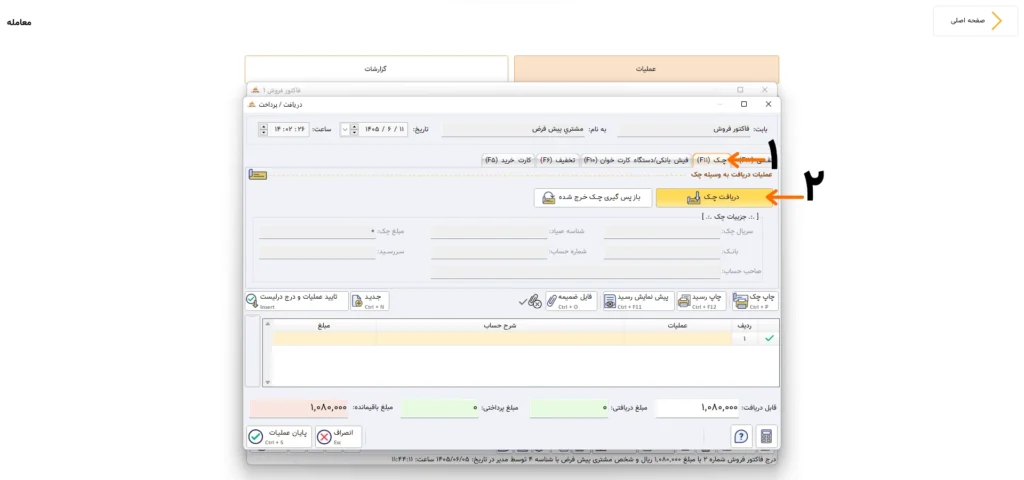
Task: Open the date dropdown arrow next to تاریخ
Action: [x=345, y=129]
